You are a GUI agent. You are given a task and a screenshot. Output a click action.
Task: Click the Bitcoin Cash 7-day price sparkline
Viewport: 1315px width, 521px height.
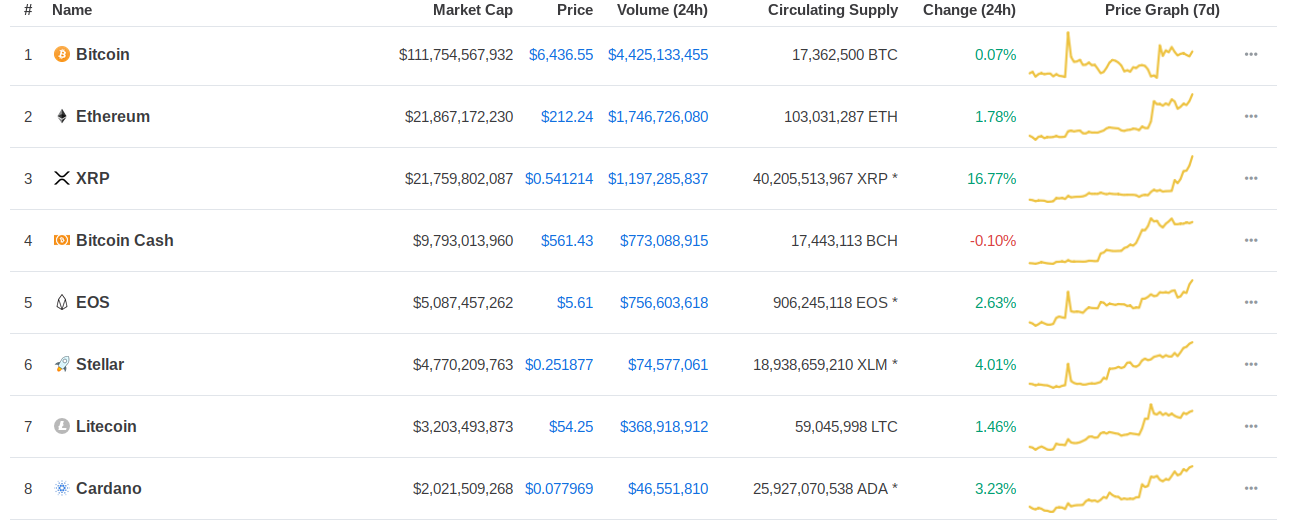tap(1111, 241)
